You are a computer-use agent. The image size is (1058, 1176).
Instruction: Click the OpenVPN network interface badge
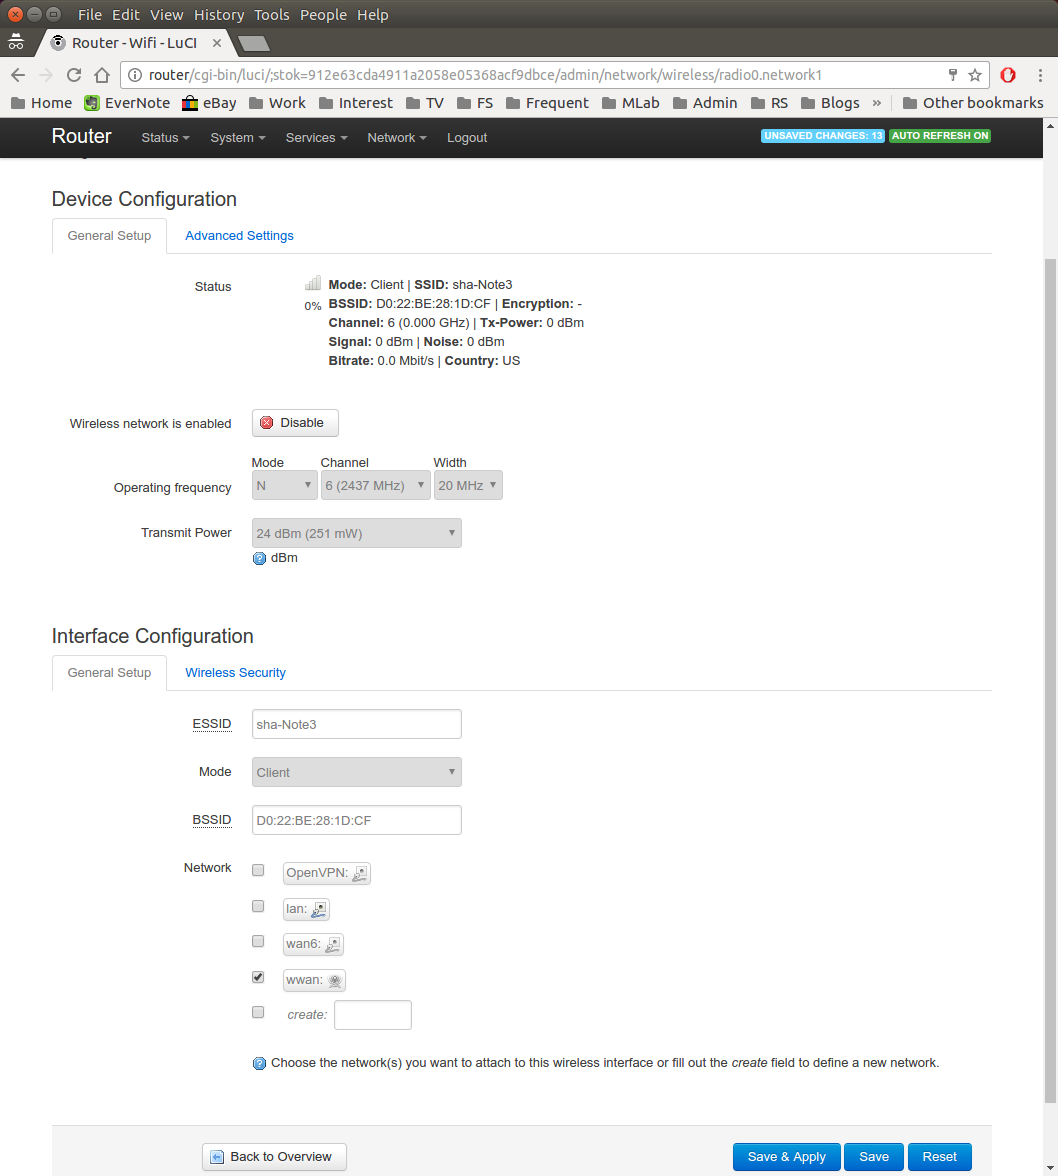click(x=326, y=873)
